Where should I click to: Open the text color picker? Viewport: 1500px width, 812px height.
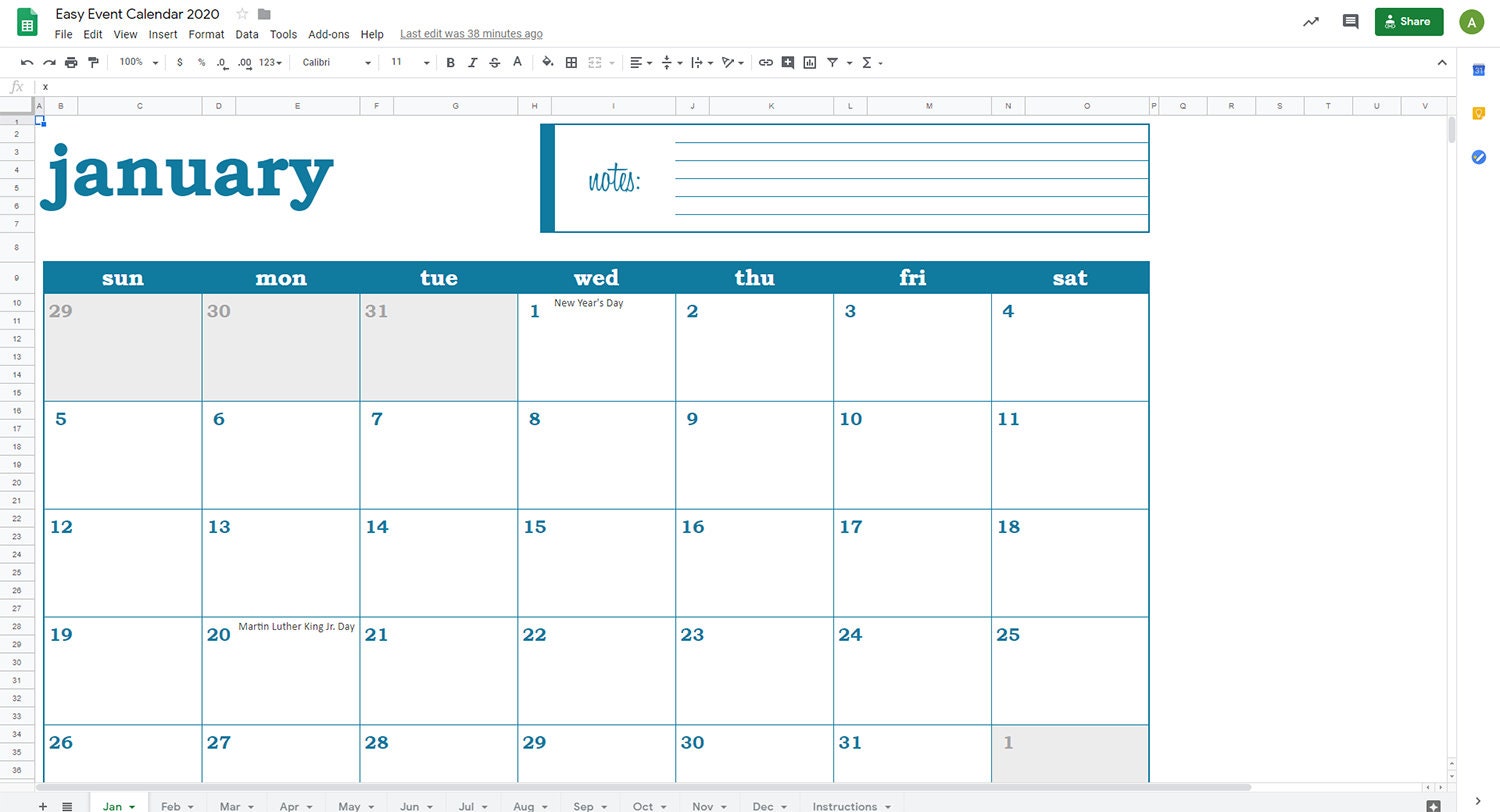(517, 62)
